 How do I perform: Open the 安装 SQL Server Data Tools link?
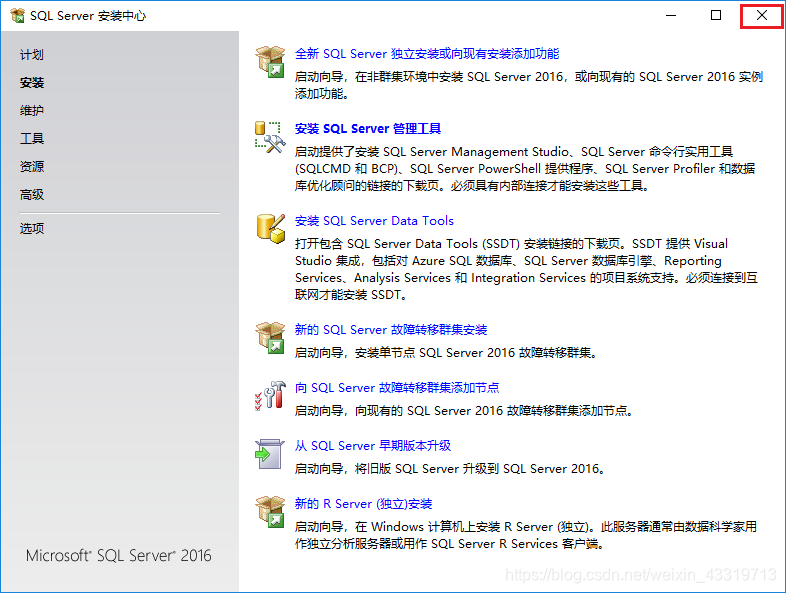point(374,221)
